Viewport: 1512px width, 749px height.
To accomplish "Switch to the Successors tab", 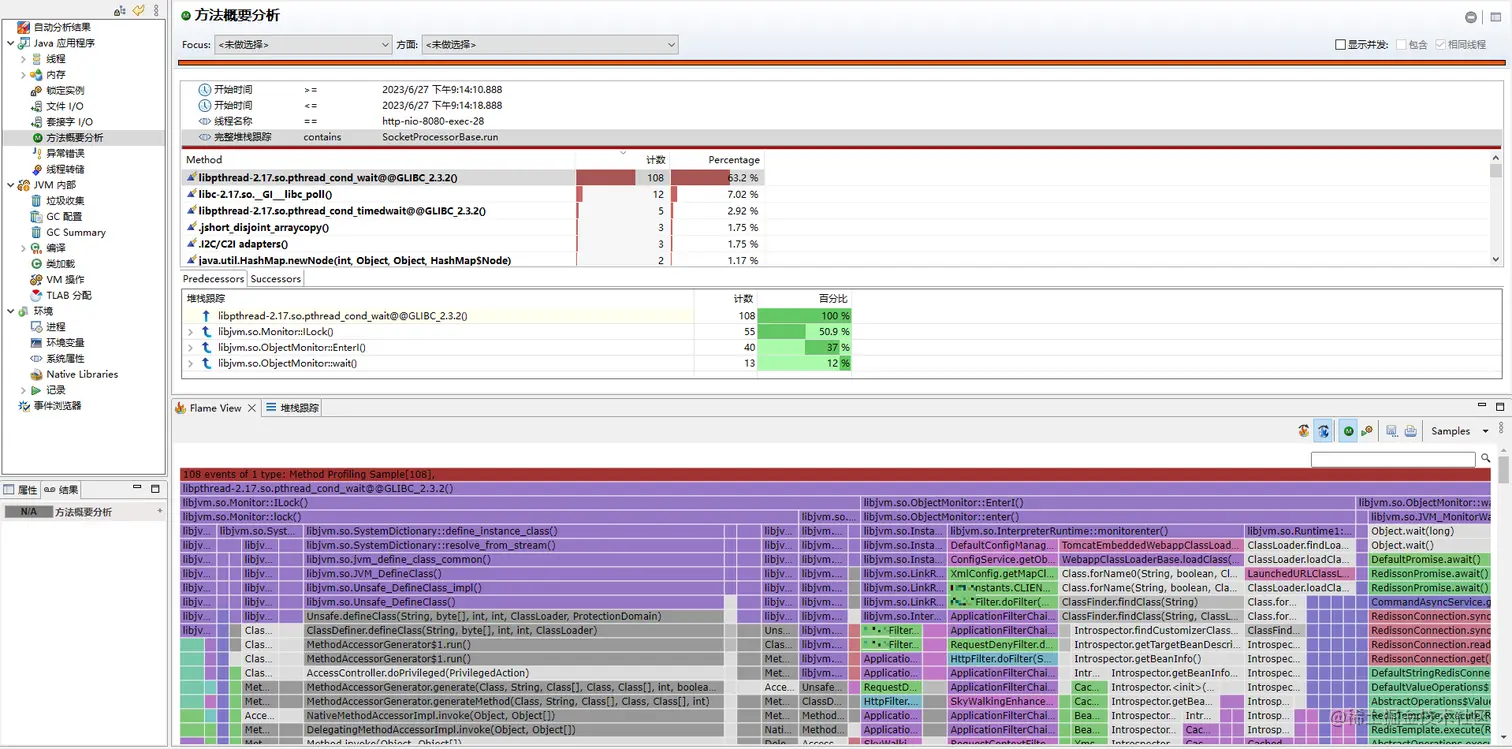I will (x=275, y=279).
